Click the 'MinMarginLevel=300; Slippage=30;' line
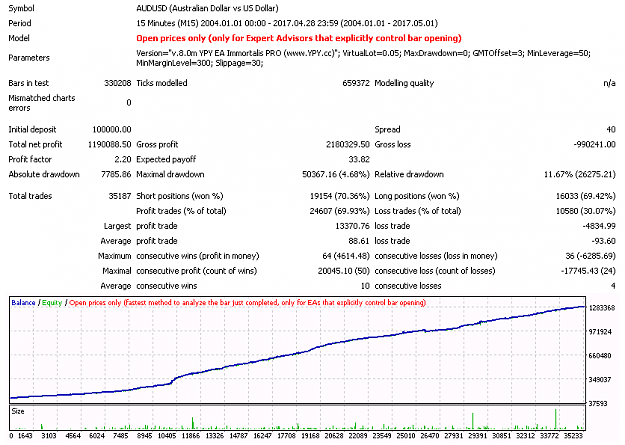Image resolution: width=625 pixels, height=445 pixels. click(x=200, y=63)
